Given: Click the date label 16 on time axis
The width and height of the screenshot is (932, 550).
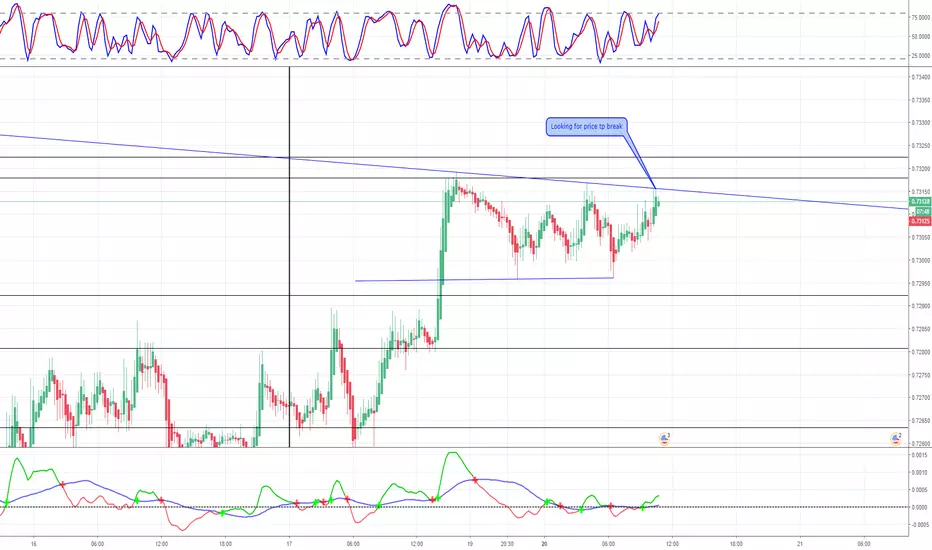Looking at the screenshot, I should coord(34,543).
